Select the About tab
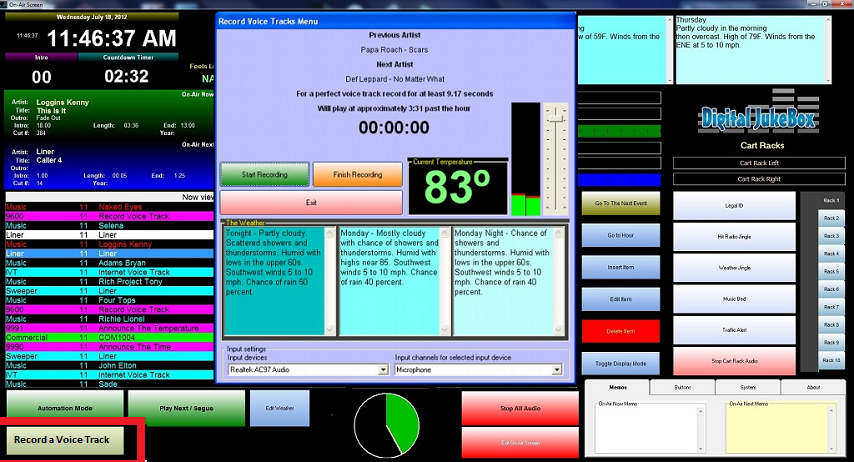The height and width of the screenshot is (462, 854). tap(813, 387)
